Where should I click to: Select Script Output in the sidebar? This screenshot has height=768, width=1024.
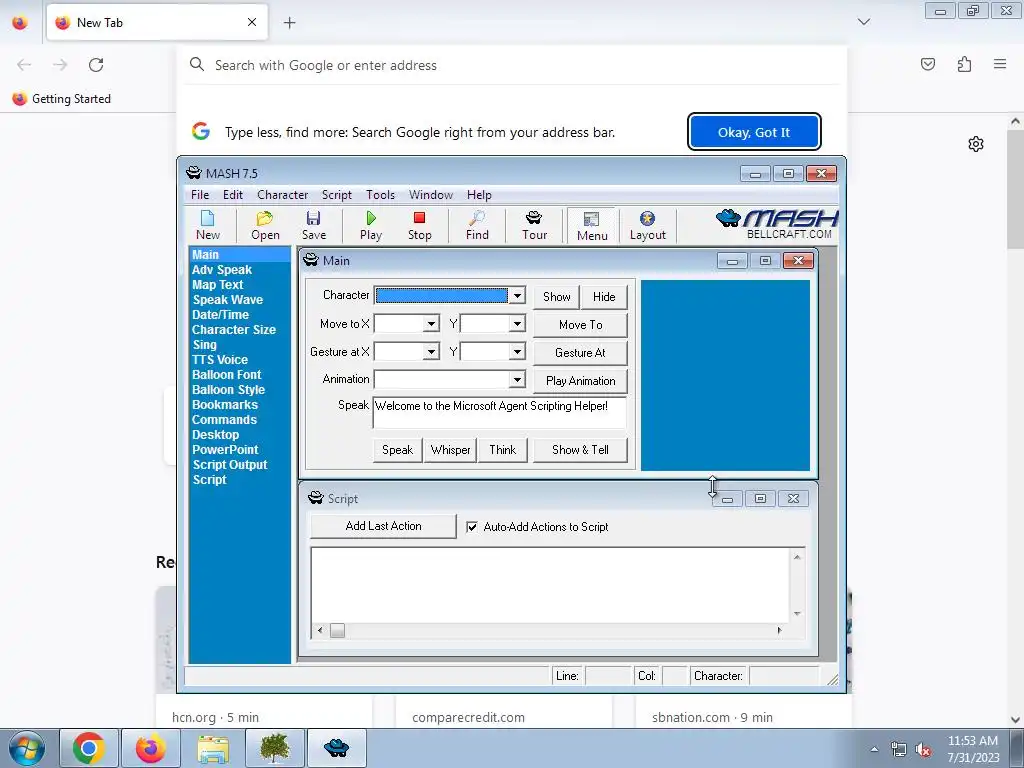tap(230, 465)
